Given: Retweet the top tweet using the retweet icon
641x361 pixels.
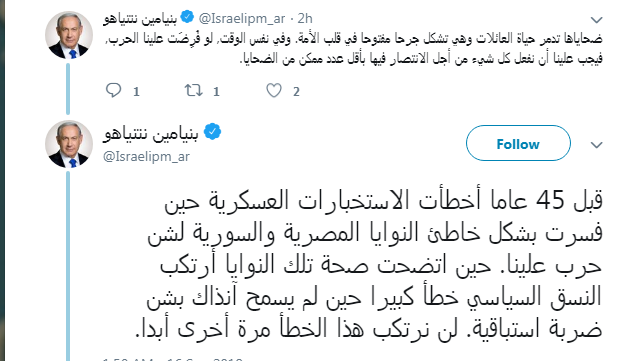Looking at the screenshot, I should [193, 90].
